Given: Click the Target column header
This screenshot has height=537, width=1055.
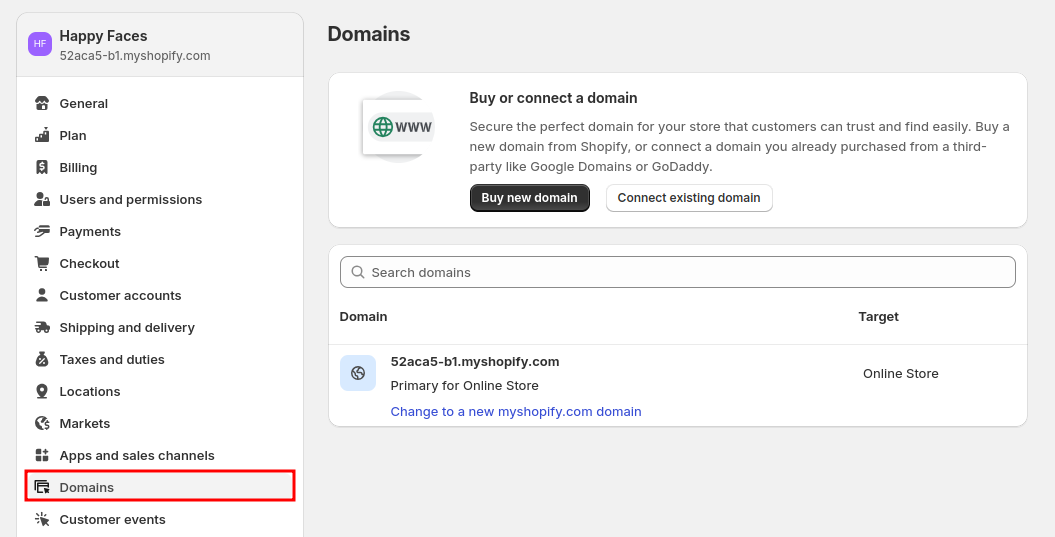Looking at the screenshot, I should 879,316.
